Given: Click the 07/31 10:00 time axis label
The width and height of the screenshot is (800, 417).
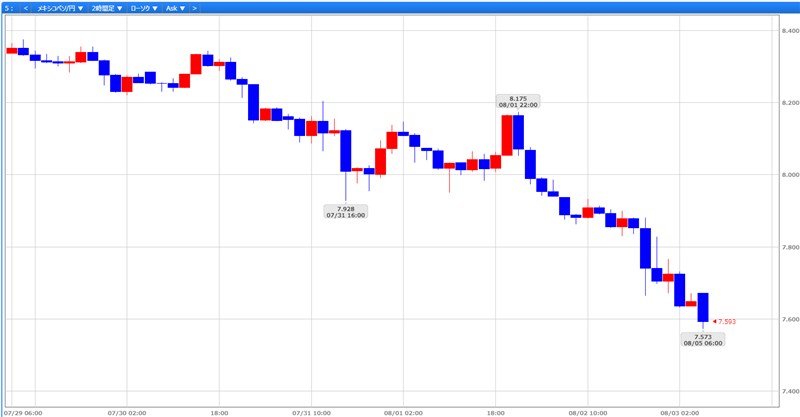Looking at the screenshot, I should point(311,411).
